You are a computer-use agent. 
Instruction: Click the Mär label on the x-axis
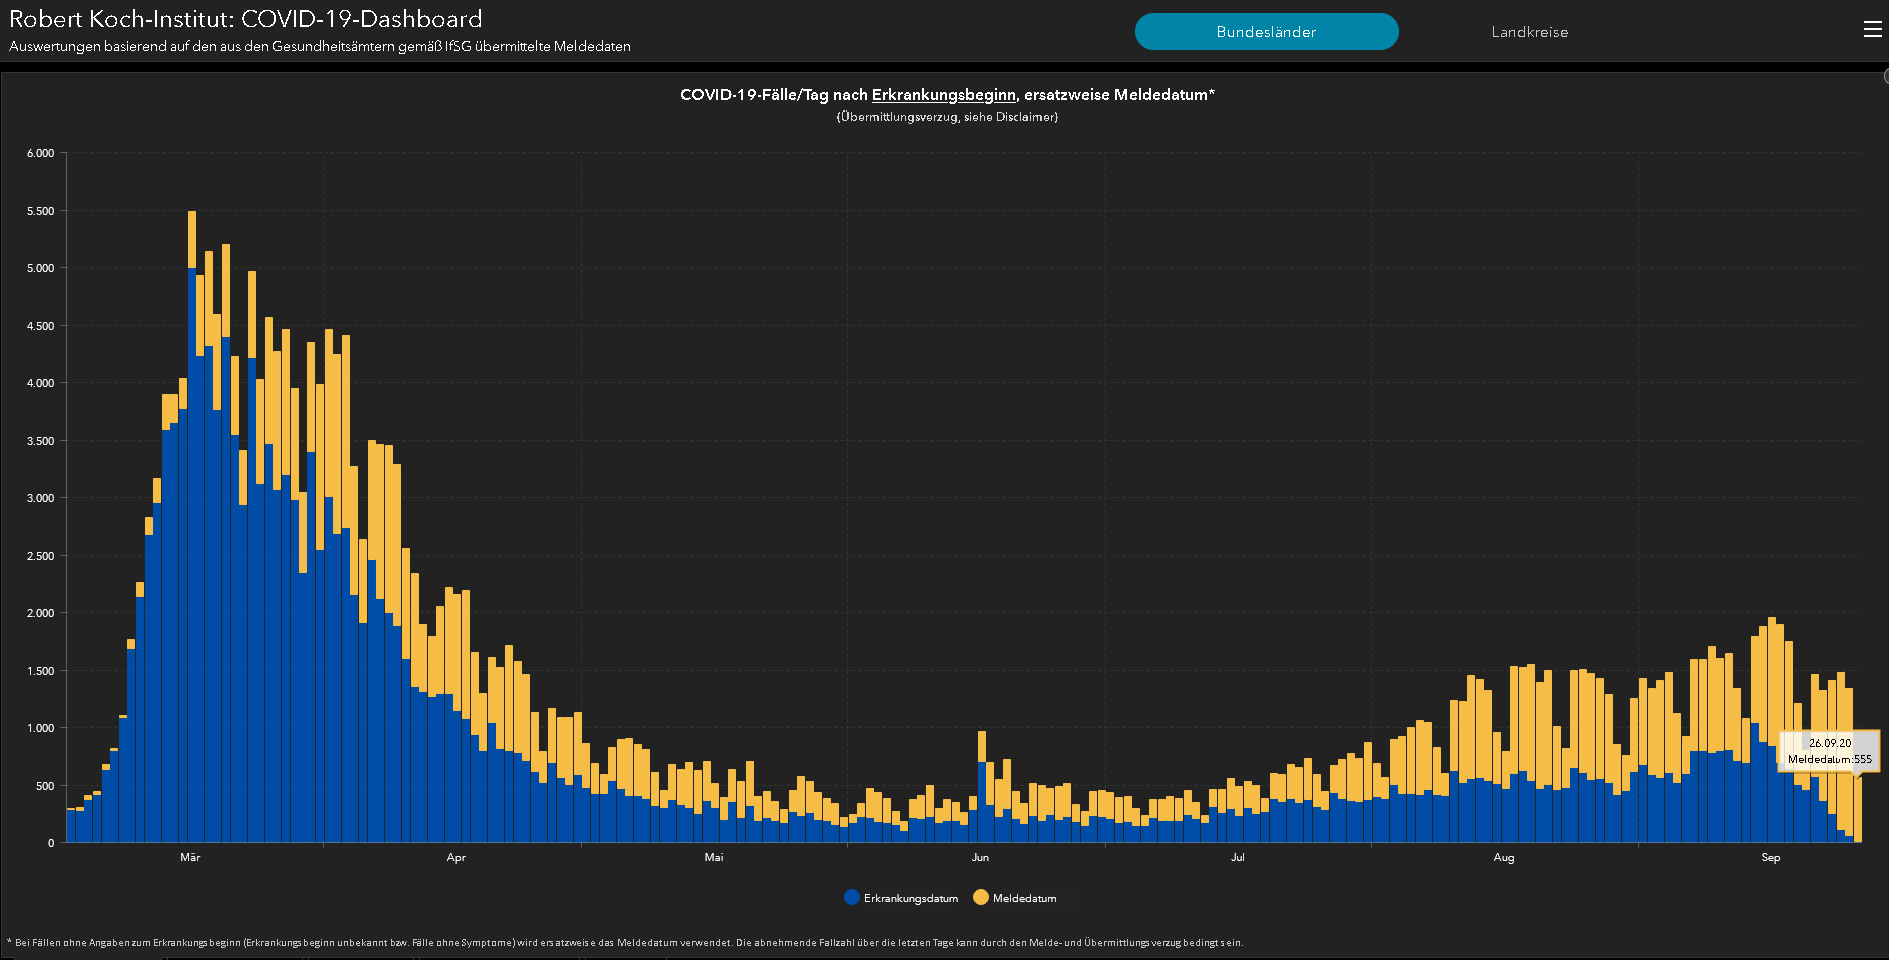point(190,857)
